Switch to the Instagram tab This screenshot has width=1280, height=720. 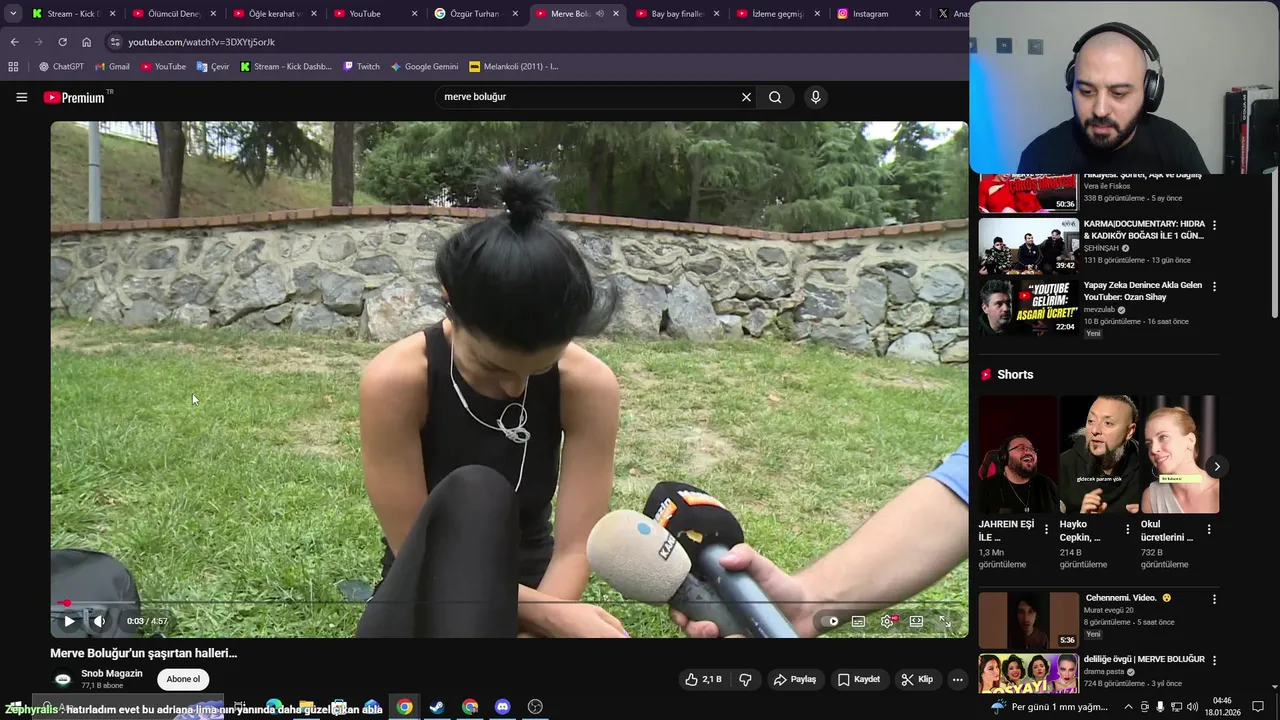pos(878,14)
